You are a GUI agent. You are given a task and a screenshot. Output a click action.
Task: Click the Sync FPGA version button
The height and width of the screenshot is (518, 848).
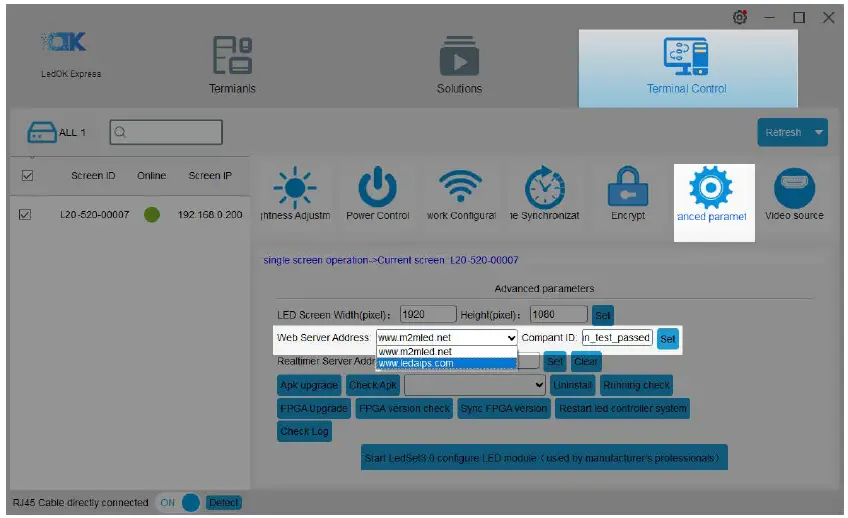point(504,408)
